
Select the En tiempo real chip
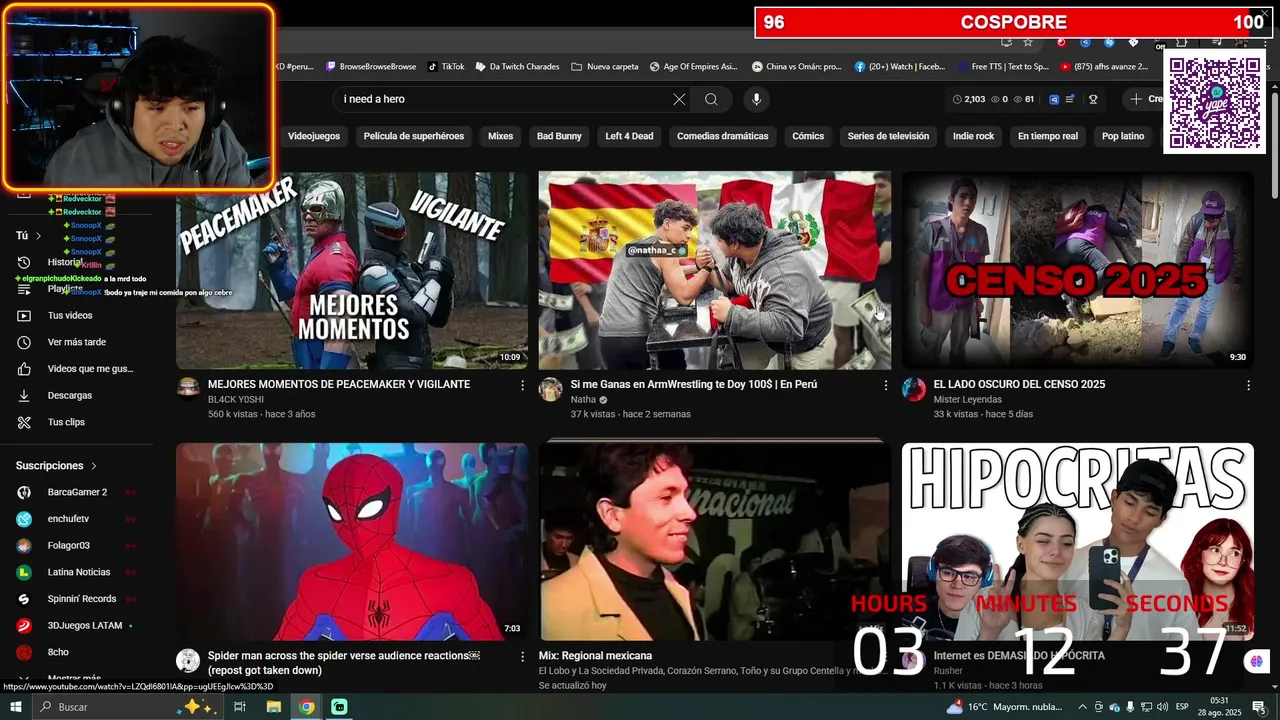click(1048, 136)
